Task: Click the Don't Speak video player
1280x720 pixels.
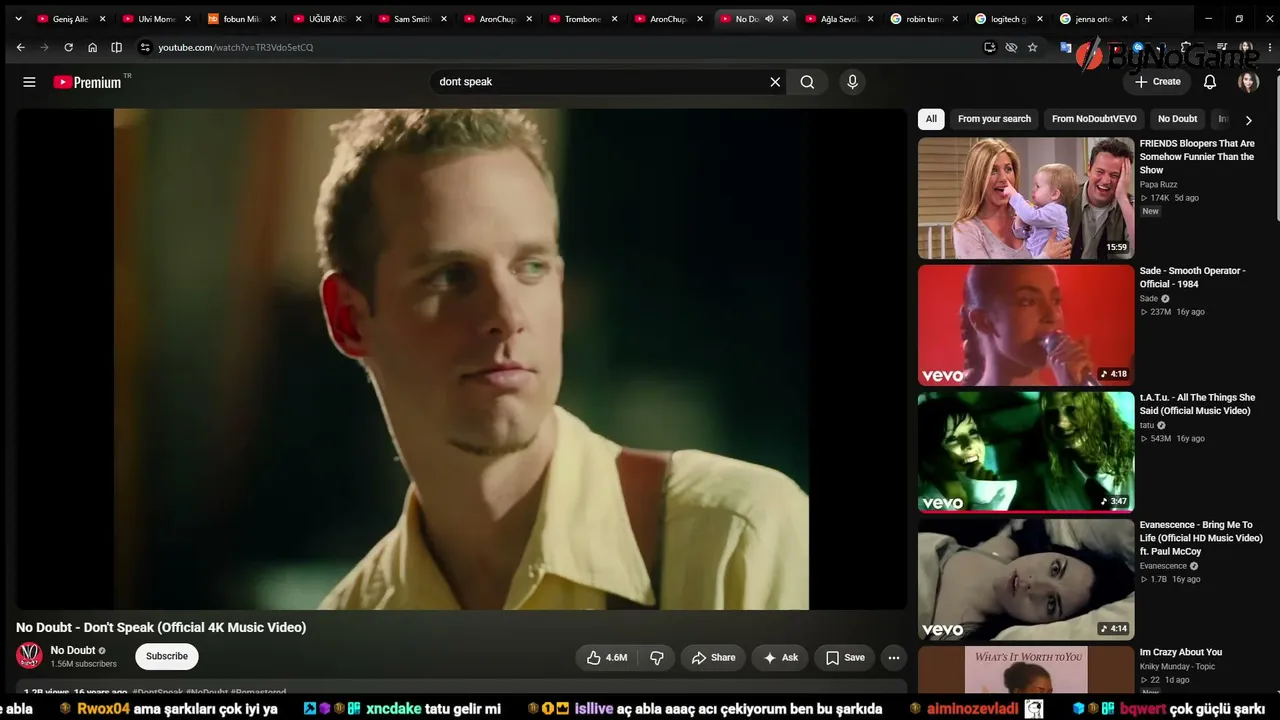Action: coord(461,359)
